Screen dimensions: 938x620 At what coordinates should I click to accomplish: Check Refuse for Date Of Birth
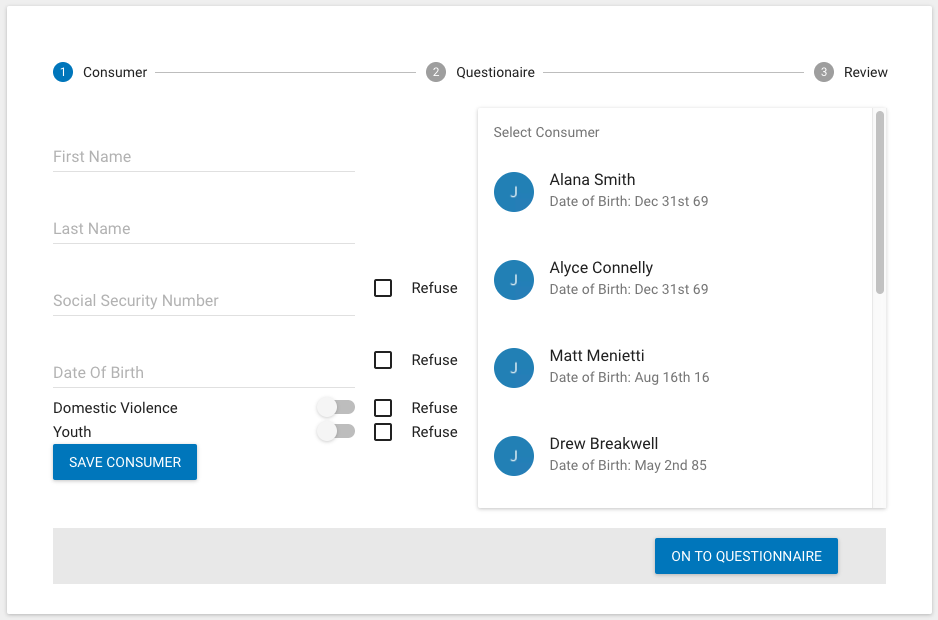click(x=383, y=360)
